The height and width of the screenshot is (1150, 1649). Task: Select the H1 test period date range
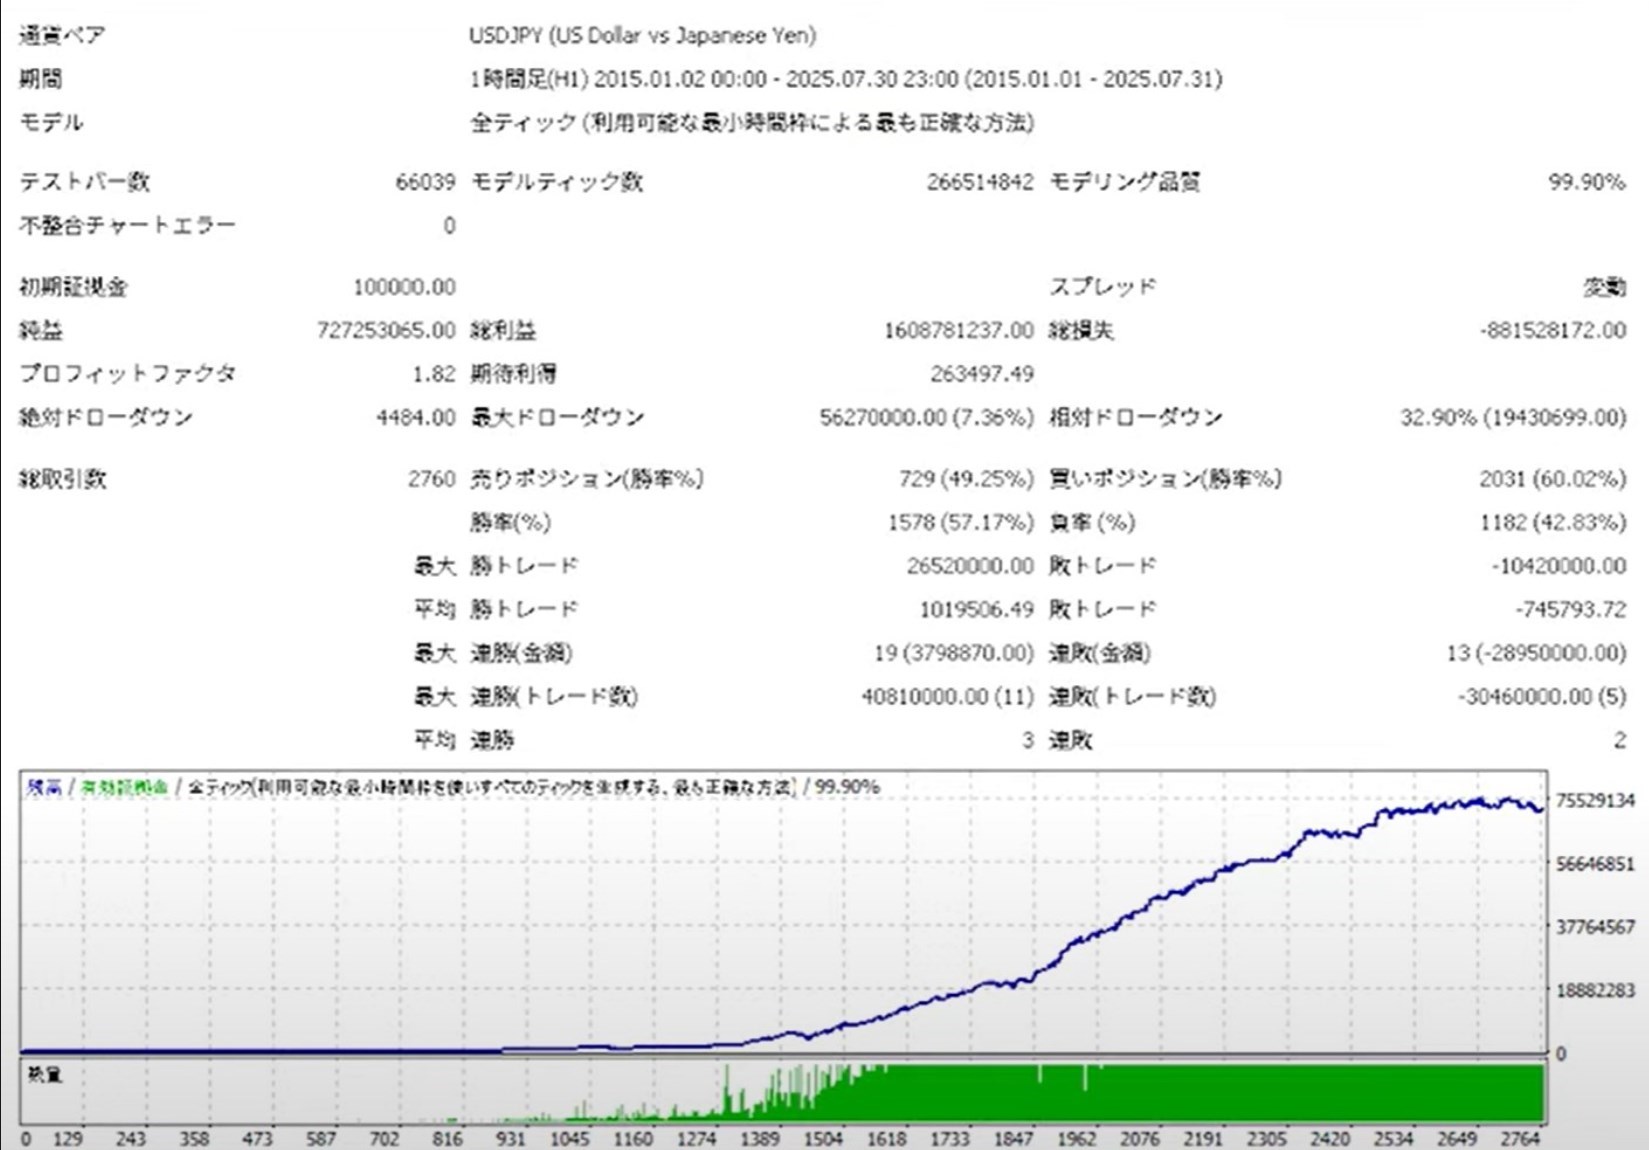[x=845, y=79]
